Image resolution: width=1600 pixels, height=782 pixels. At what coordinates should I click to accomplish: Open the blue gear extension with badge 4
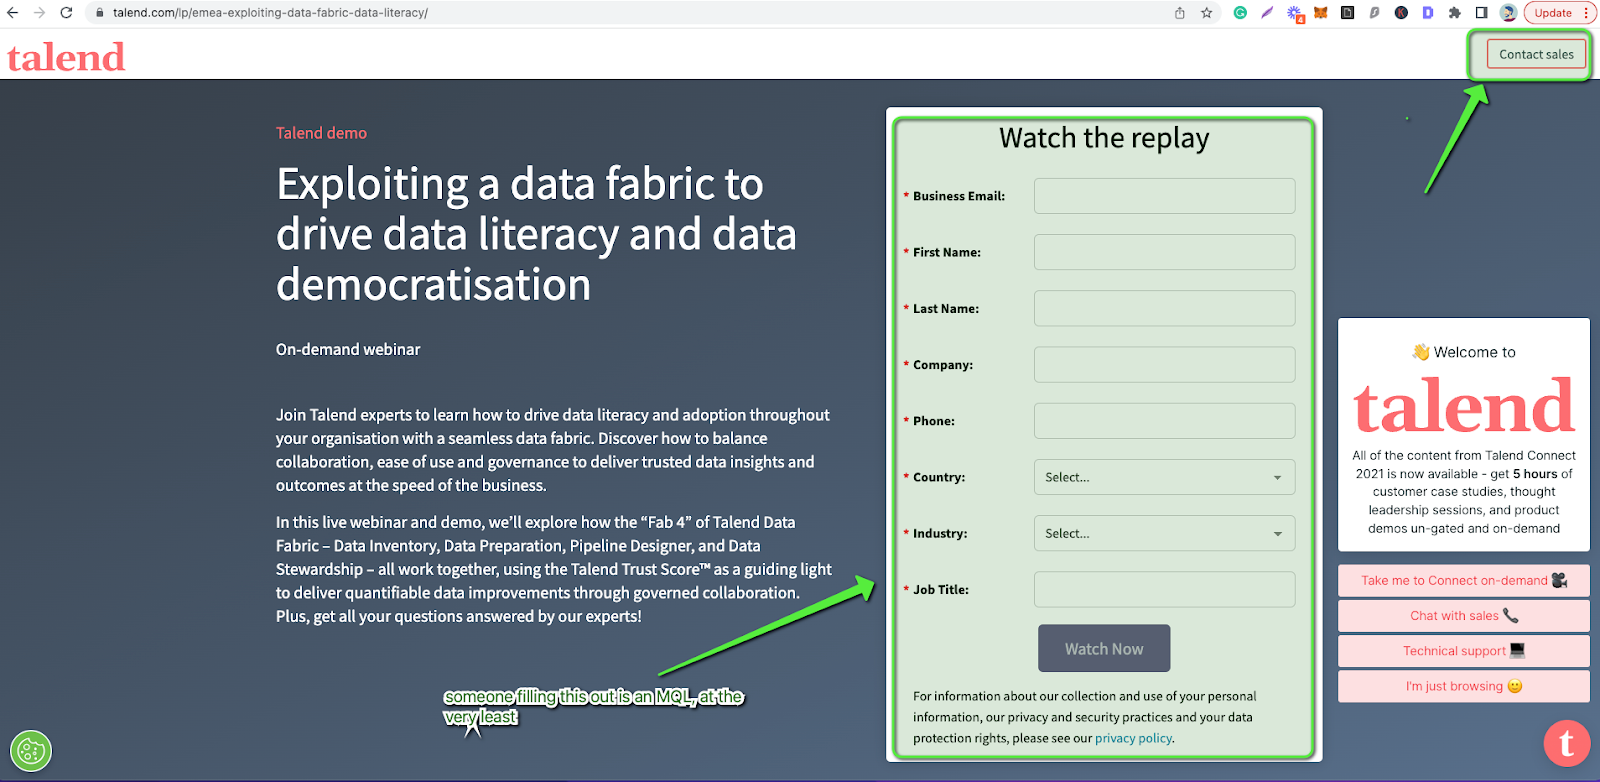pyautogui.click(x=1295, y=14)
